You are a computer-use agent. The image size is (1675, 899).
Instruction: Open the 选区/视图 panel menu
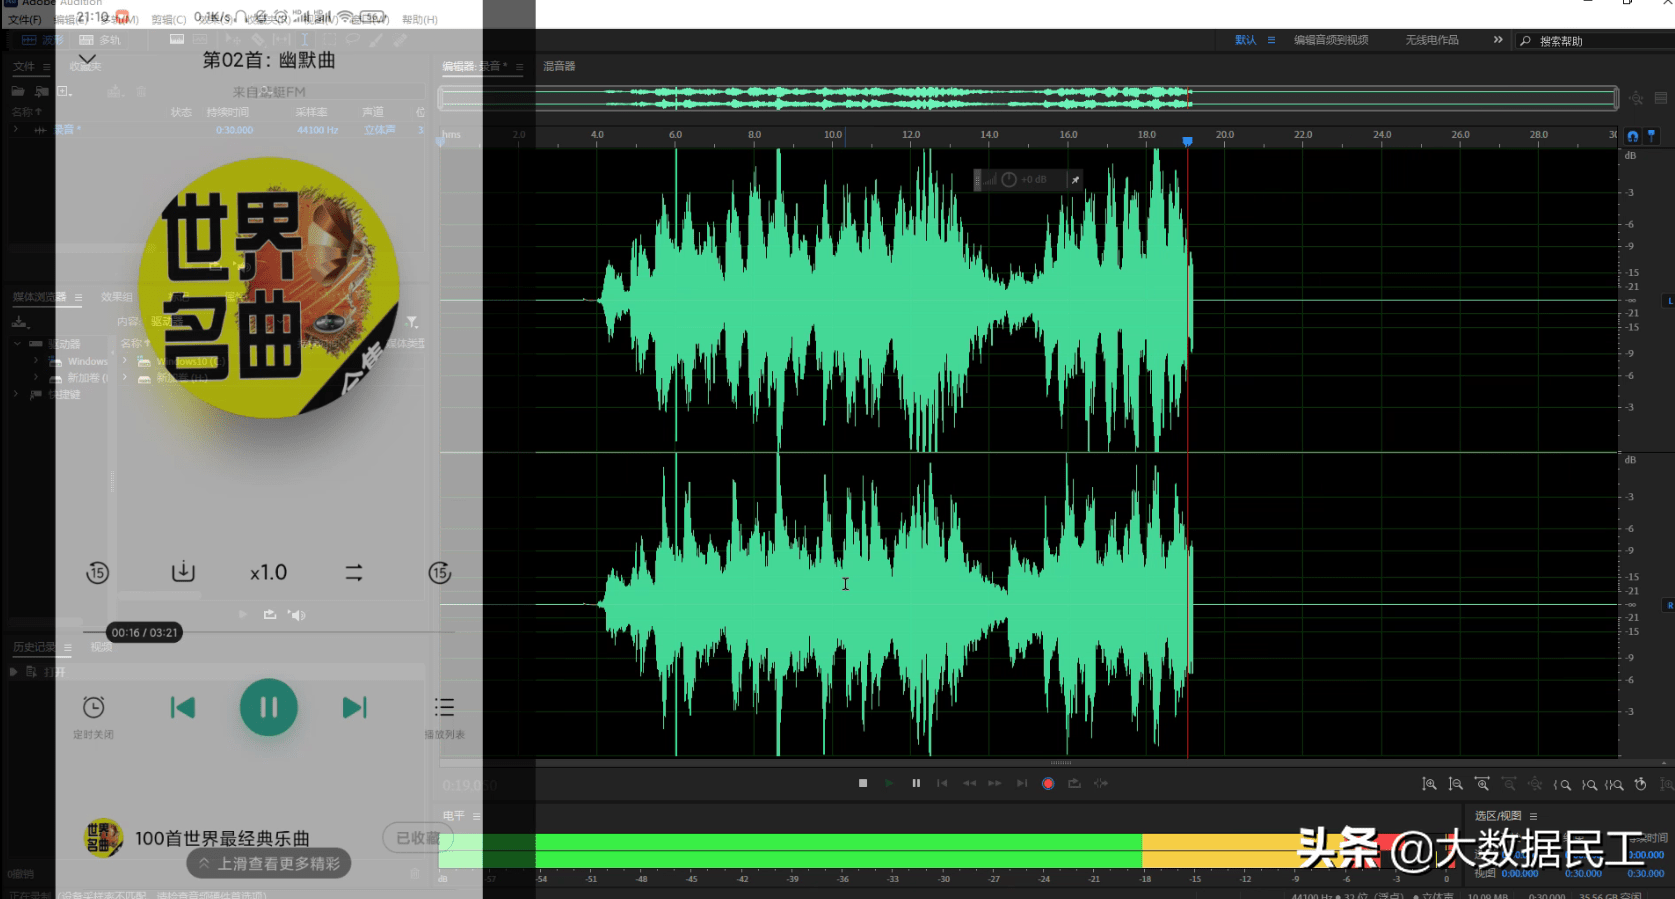click(1533, 816)
